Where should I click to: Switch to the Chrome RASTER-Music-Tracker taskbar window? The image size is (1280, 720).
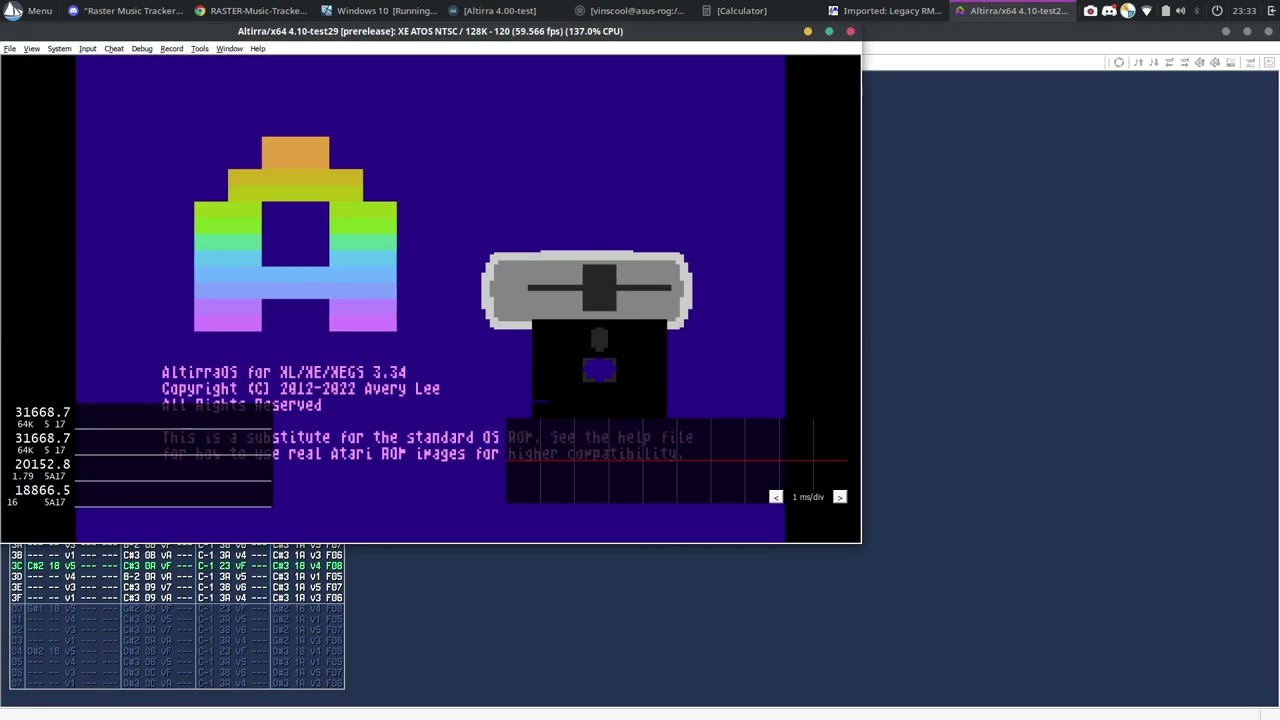tap(251, 10)
